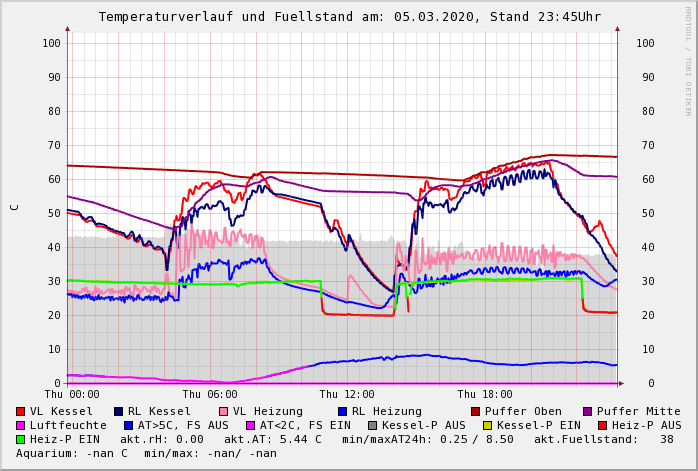Select the Puffer Oben legend swatch
The height and width of the screenshot is (471, 698).
pos(476,411)
